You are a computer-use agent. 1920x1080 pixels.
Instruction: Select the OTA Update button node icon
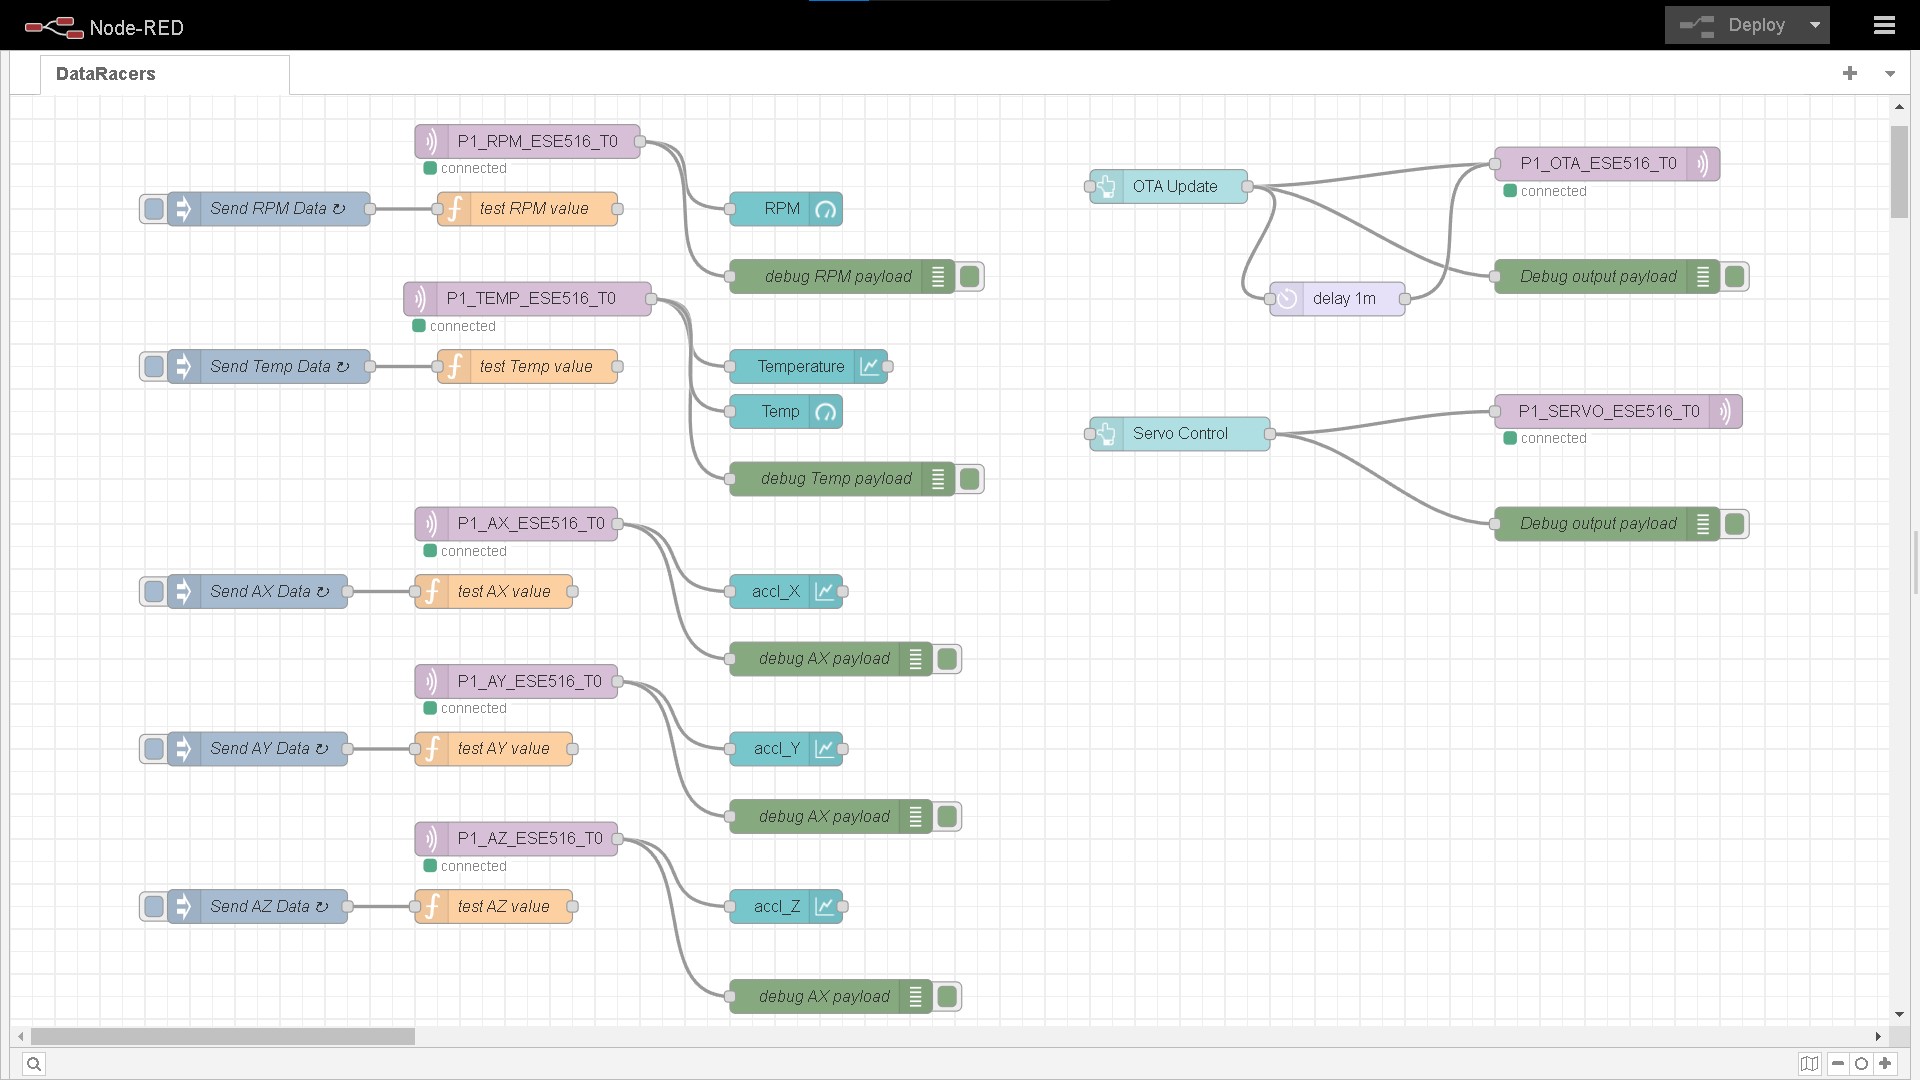pos(1107,187)
